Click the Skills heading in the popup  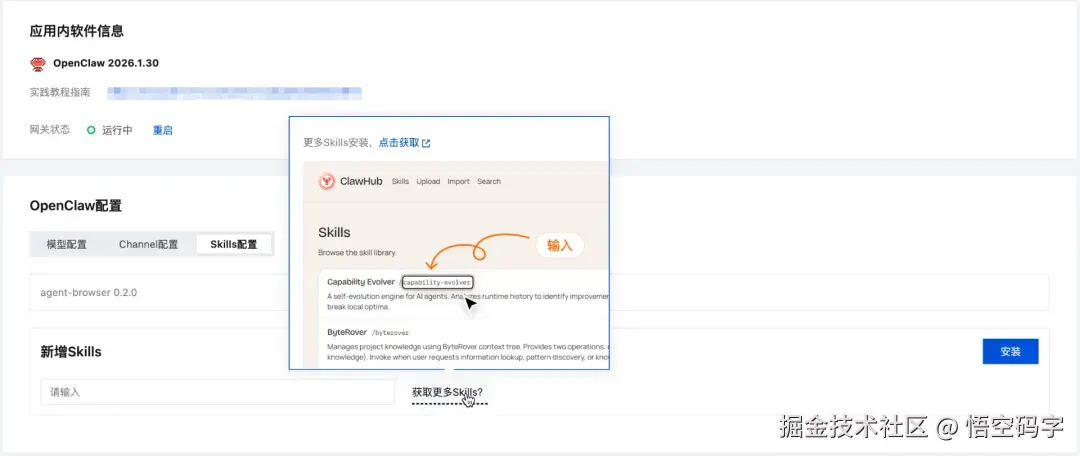pyautogui.click(x=334, y=232)
